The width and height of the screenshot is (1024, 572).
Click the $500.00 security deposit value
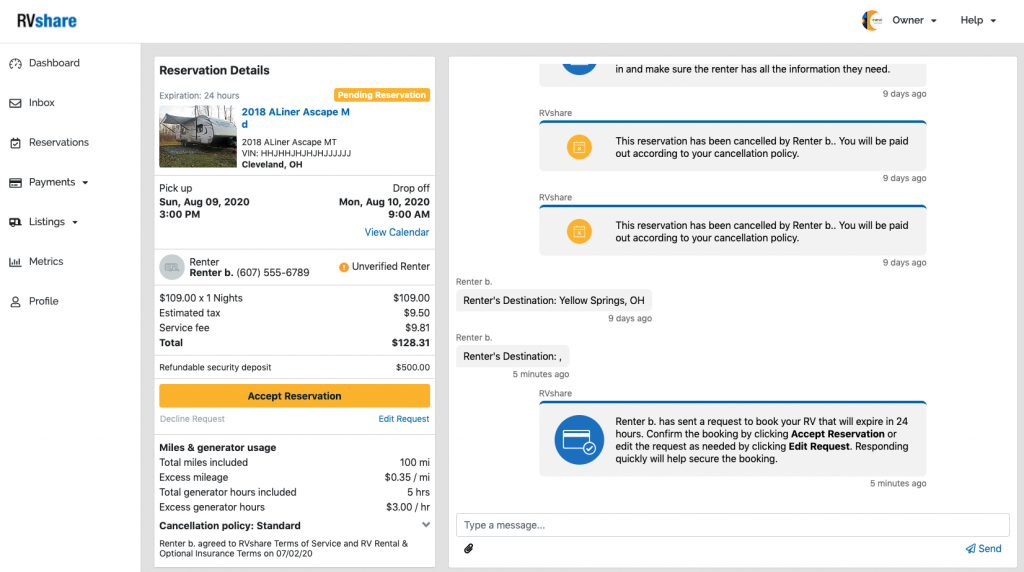tap(413, 368)
